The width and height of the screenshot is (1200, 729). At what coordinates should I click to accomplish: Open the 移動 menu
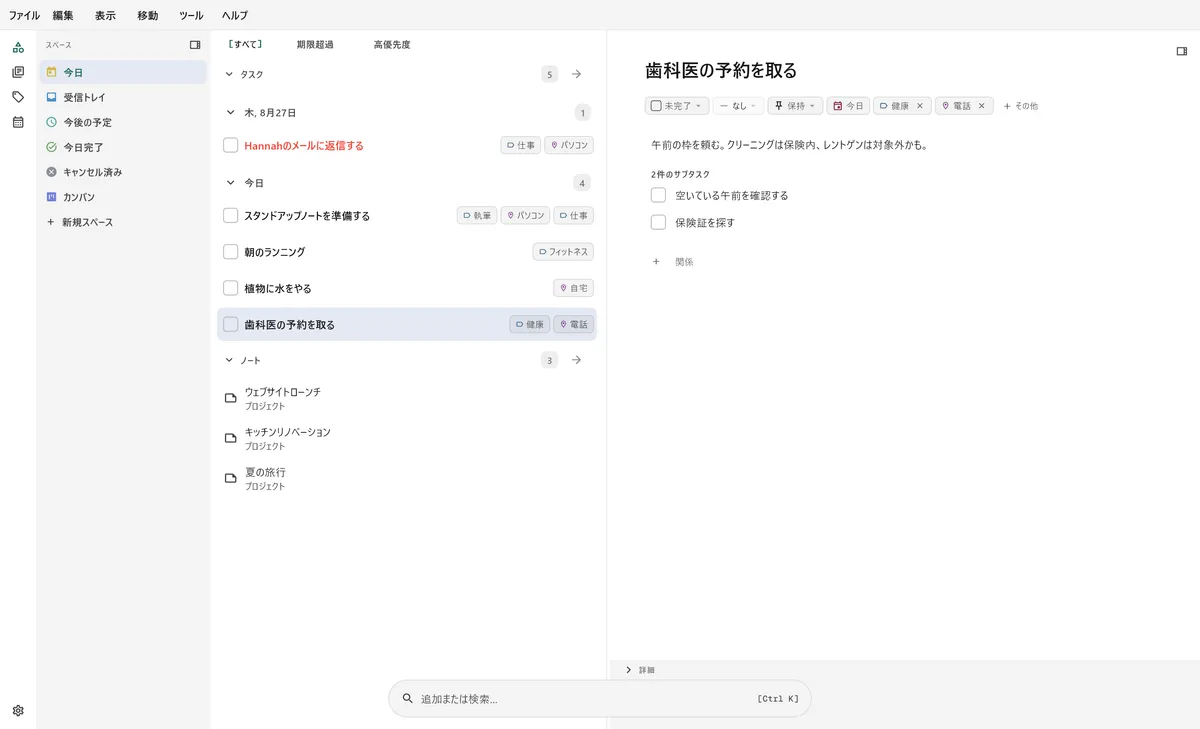click(147, 15)
